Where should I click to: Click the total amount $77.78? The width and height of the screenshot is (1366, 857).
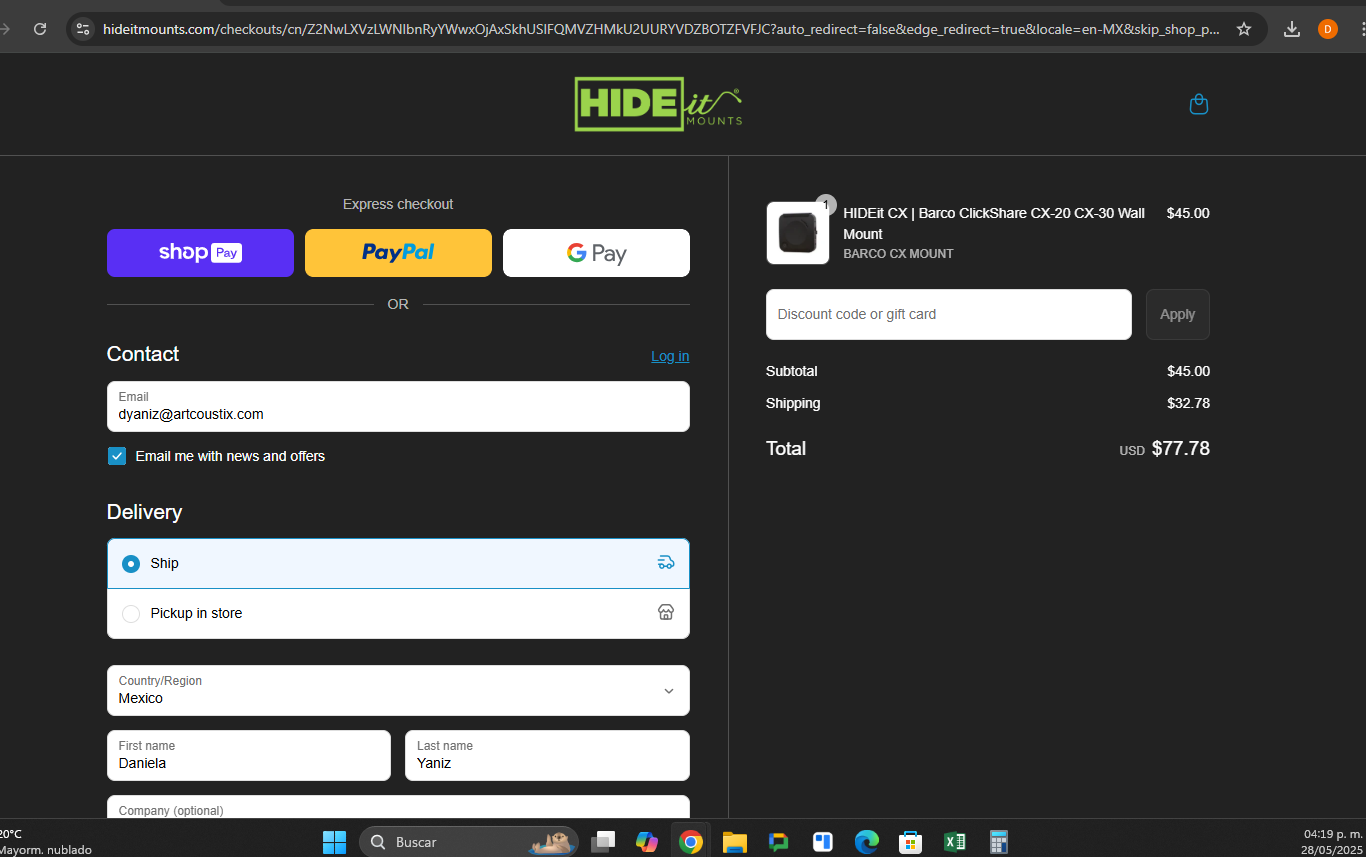1180,448
